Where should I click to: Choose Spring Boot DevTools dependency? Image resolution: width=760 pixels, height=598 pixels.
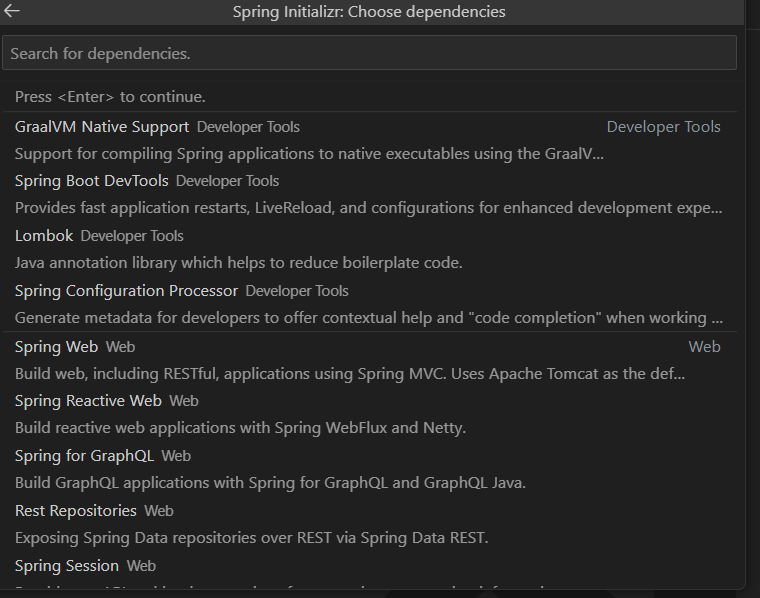click(369, 194)
